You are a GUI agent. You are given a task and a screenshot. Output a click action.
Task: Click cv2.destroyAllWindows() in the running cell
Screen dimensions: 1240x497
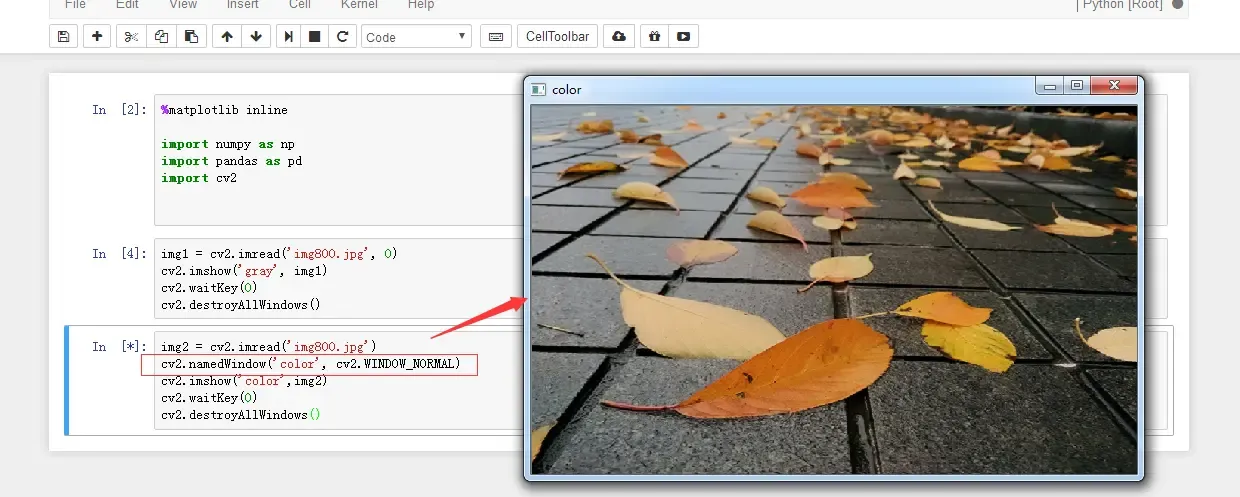(x=241, y=415)
